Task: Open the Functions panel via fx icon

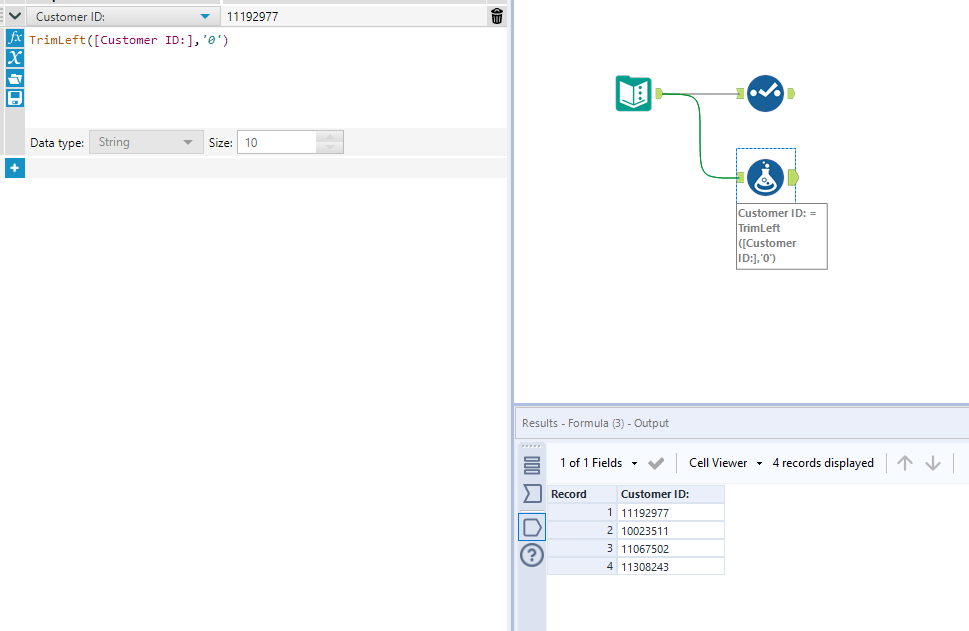Action: point(14,38)
